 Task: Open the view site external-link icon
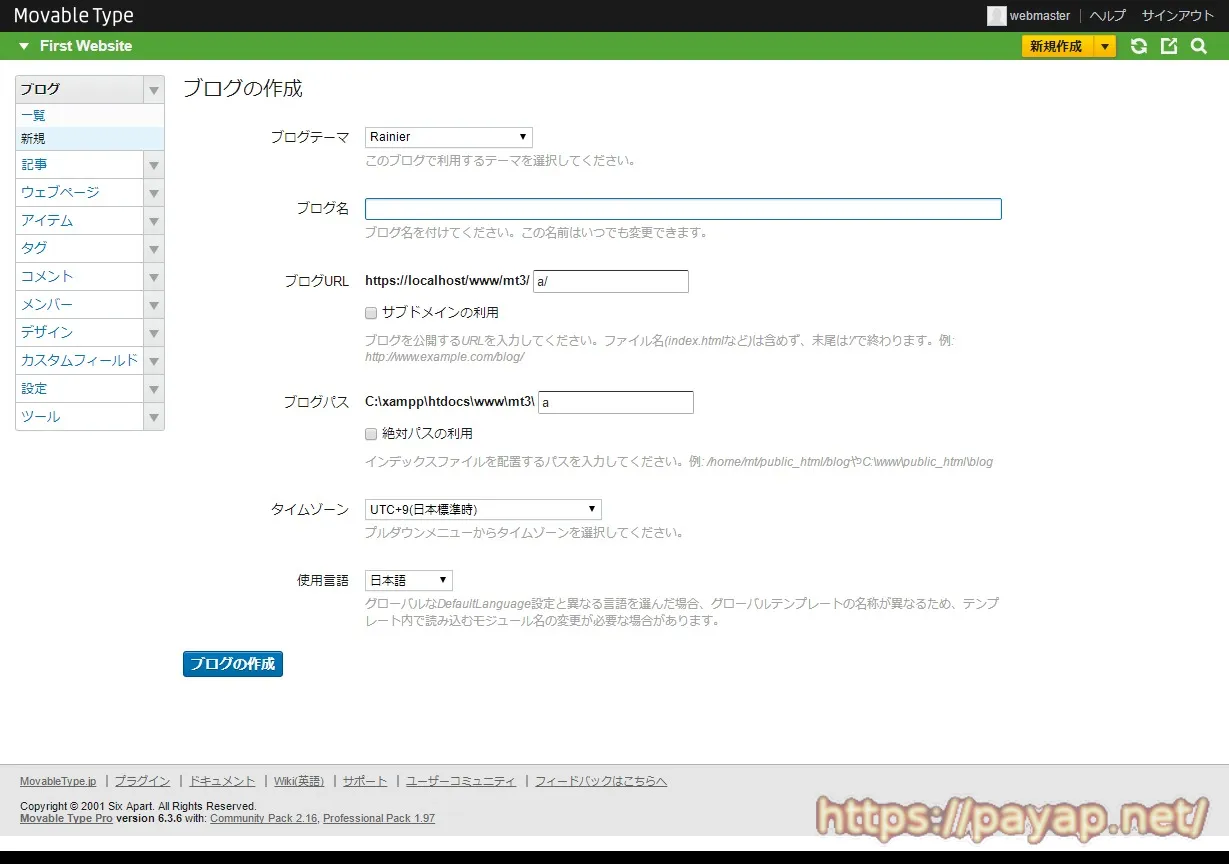(1169, 46)
